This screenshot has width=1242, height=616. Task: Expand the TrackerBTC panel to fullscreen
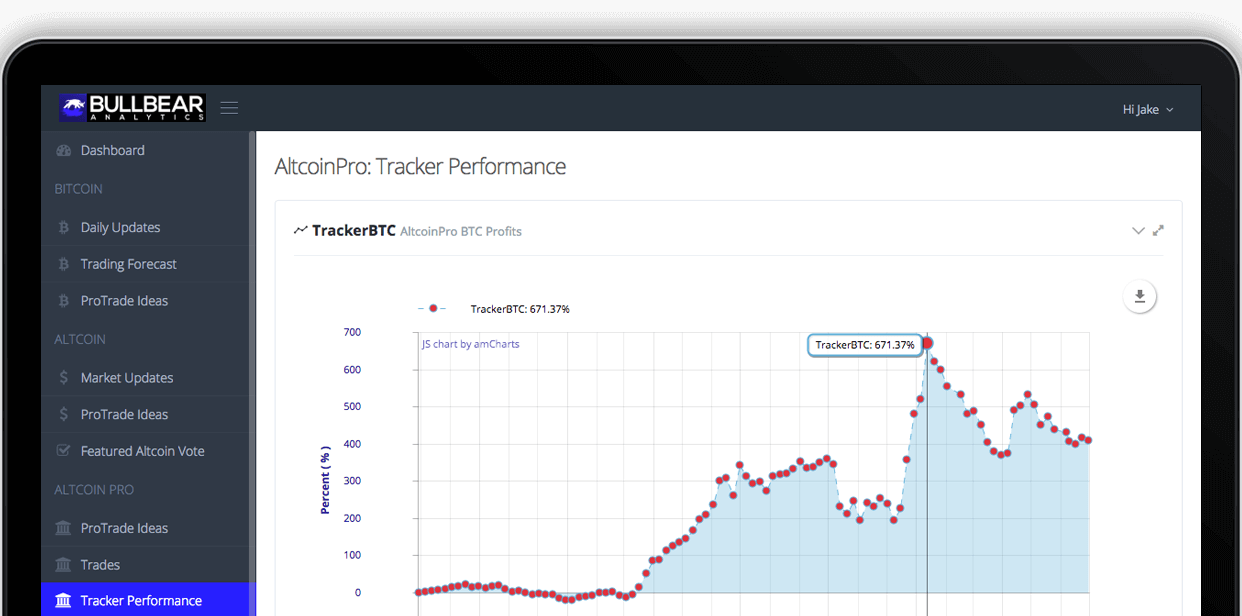point(1158,231)
